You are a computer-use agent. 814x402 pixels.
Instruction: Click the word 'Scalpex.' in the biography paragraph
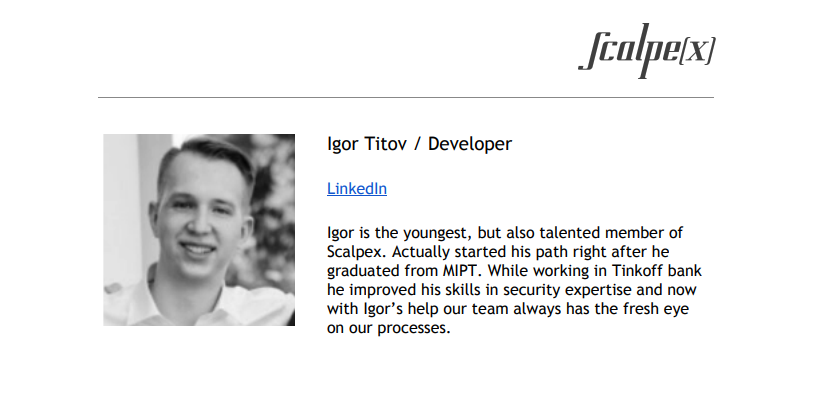[x=357, y=252]
